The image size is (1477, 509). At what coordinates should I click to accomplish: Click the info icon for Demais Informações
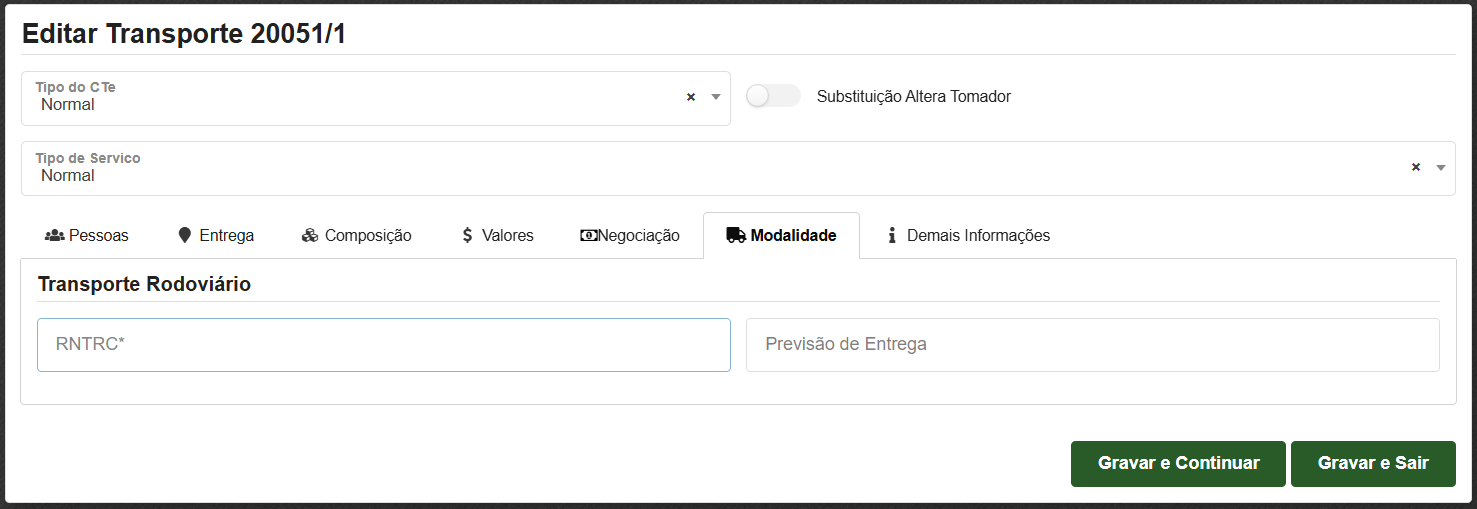[892, 236]
